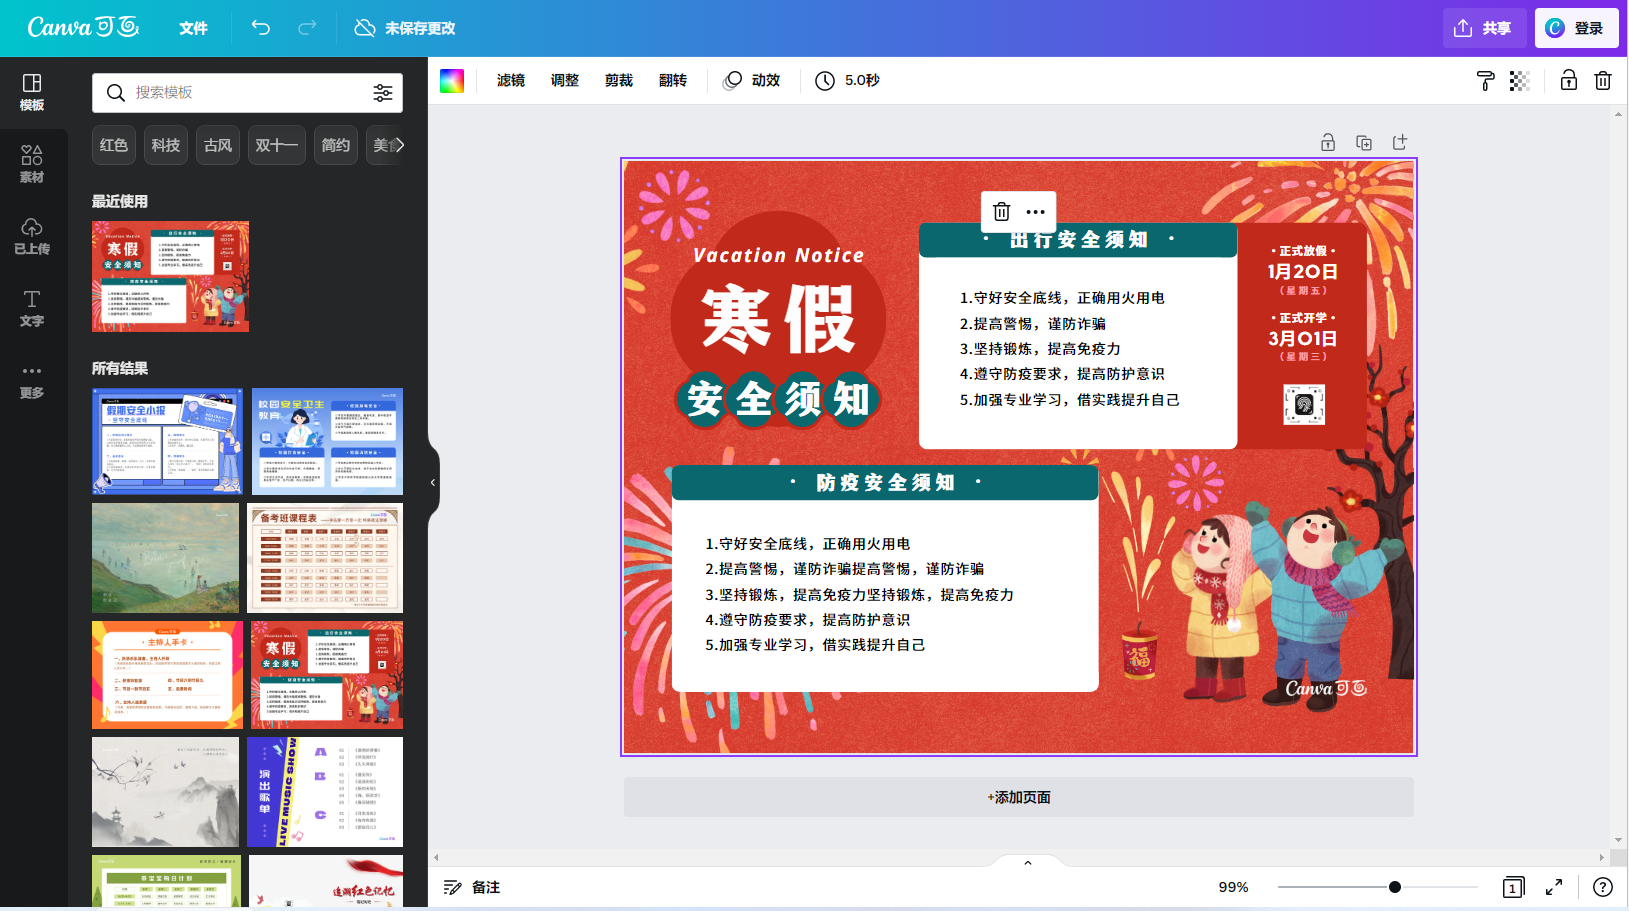The image size is (1629, 911).
Task: Collapse the side template panel
Action: tap(433, 482)
